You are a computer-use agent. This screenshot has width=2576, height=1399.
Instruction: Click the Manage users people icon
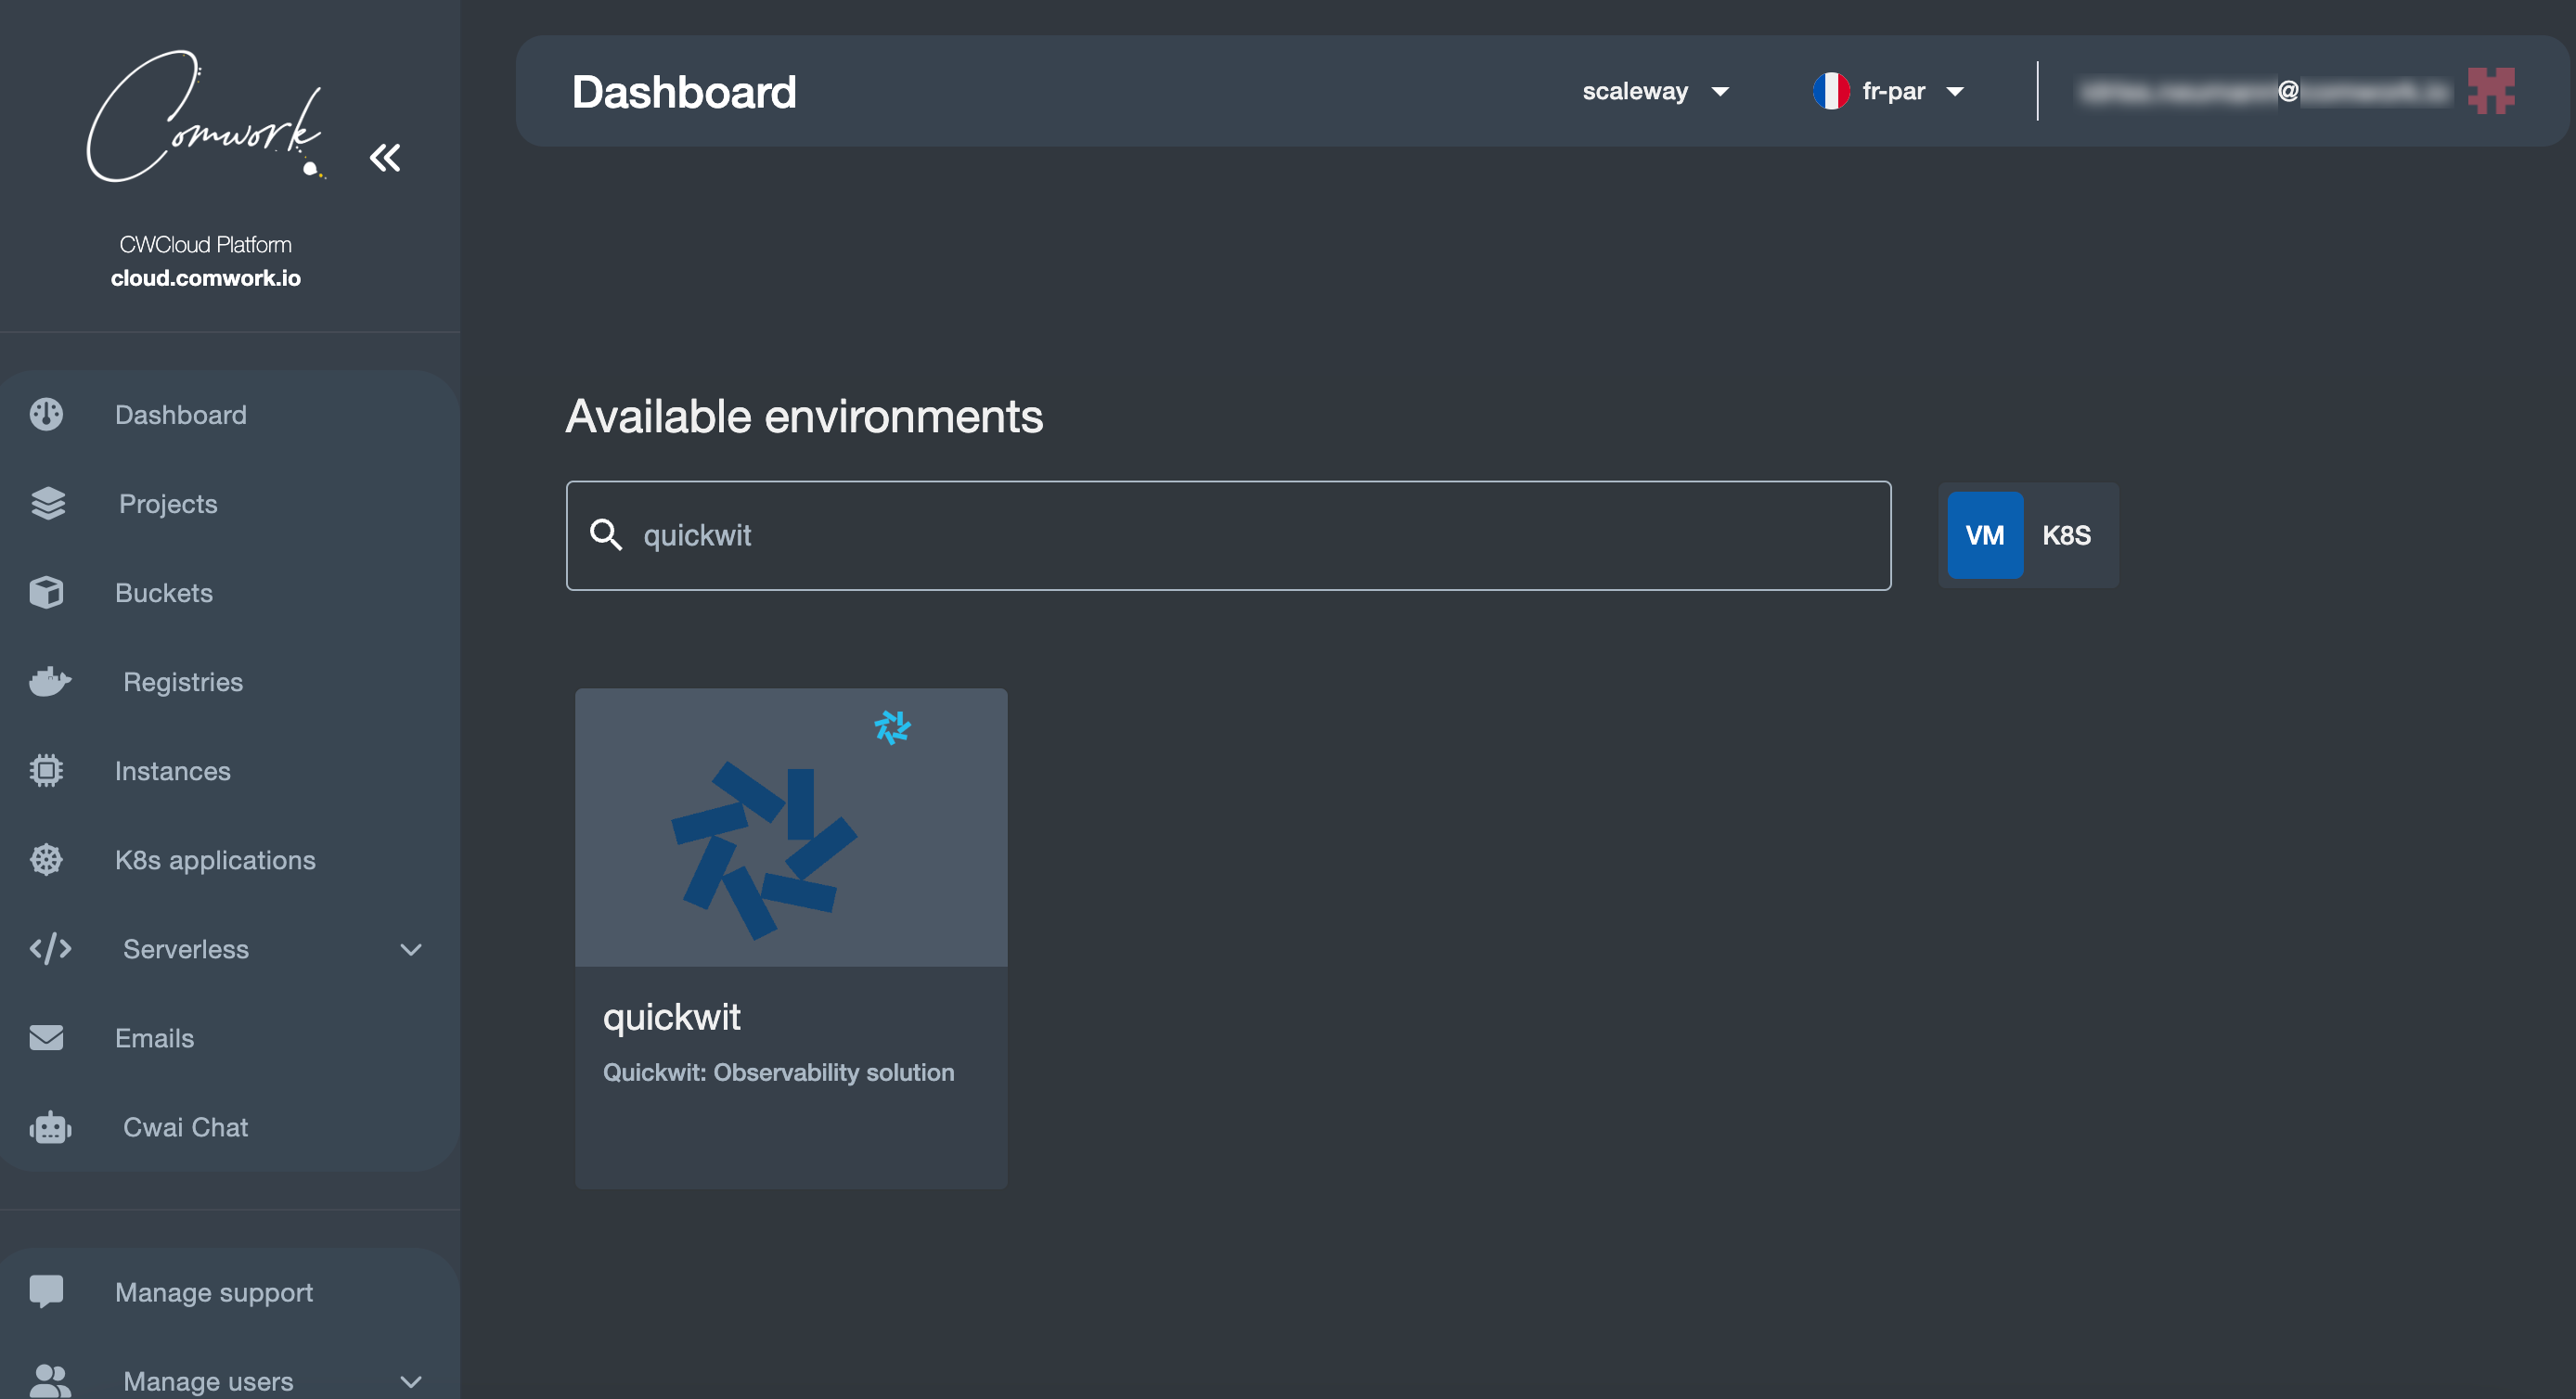click(x=50, y=1380)
